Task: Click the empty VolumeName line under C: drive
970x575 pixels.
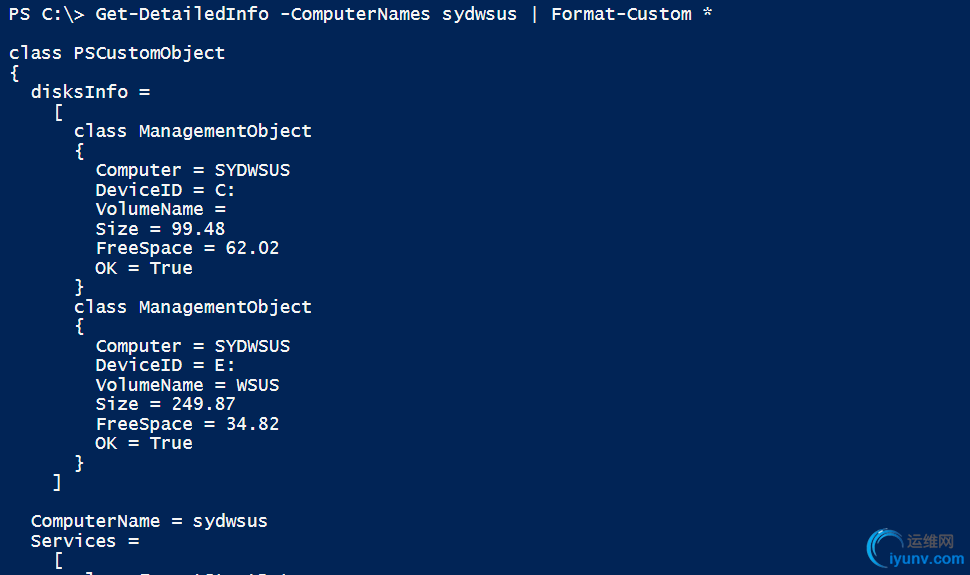Action: [x=160, y=209]
